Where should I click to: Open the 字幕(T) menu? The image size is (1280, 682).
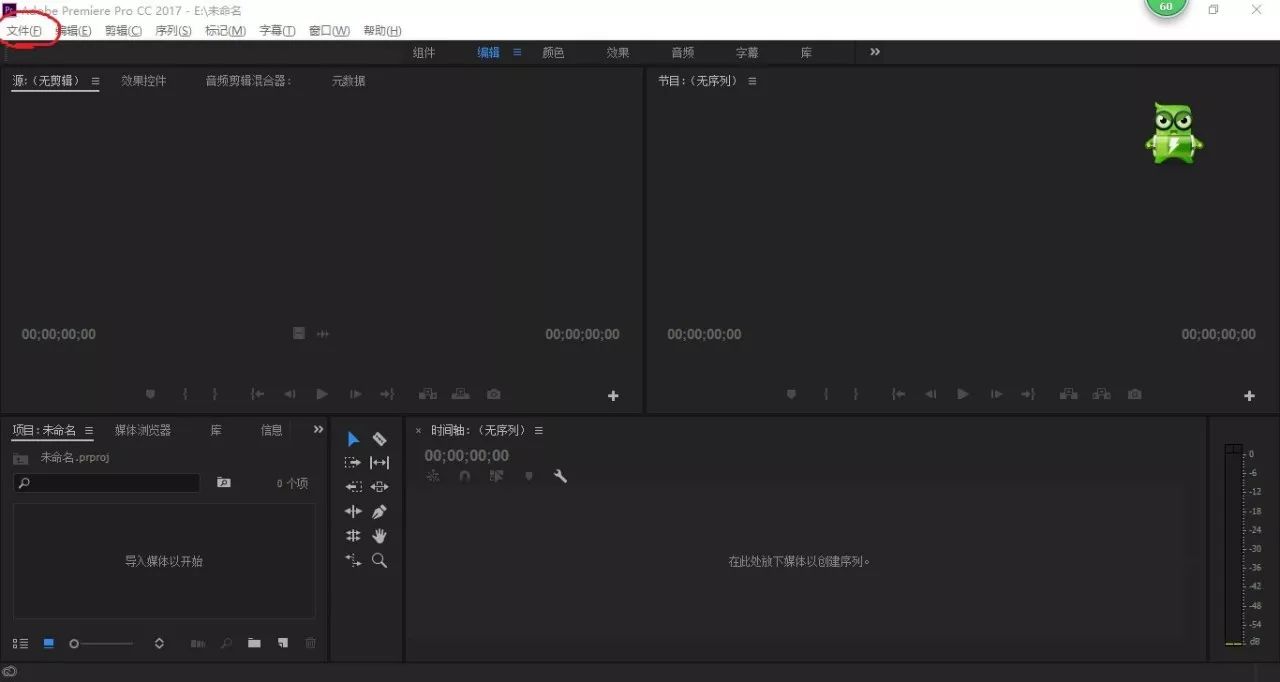coord(277,31)
